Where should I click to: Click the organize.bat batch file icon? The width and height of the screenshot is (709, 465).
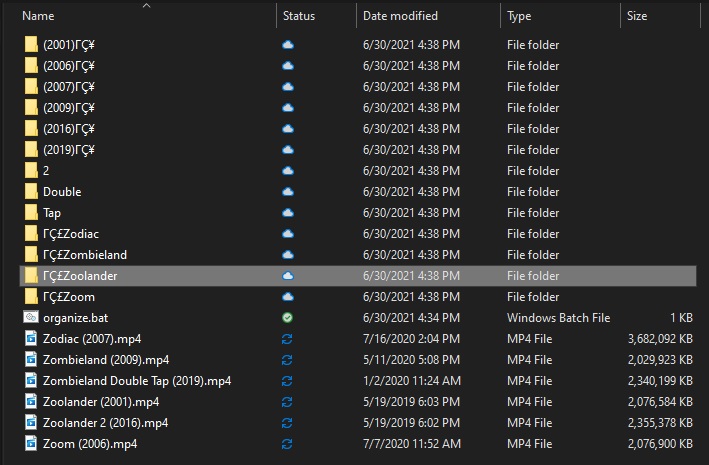[x=31, y=317]
